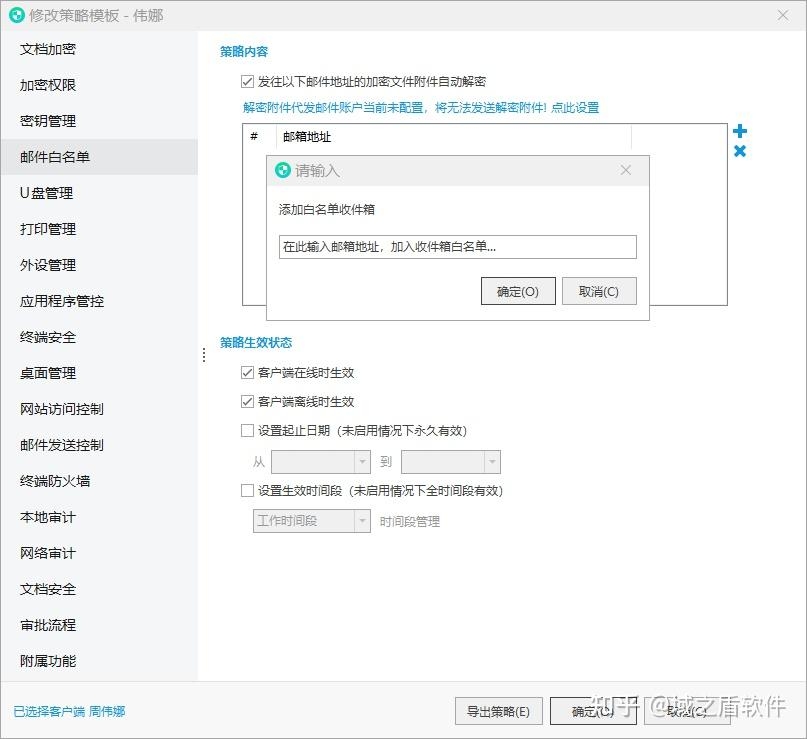
Task: Click 导出策略(E) button
Action: tap(498, 711)
